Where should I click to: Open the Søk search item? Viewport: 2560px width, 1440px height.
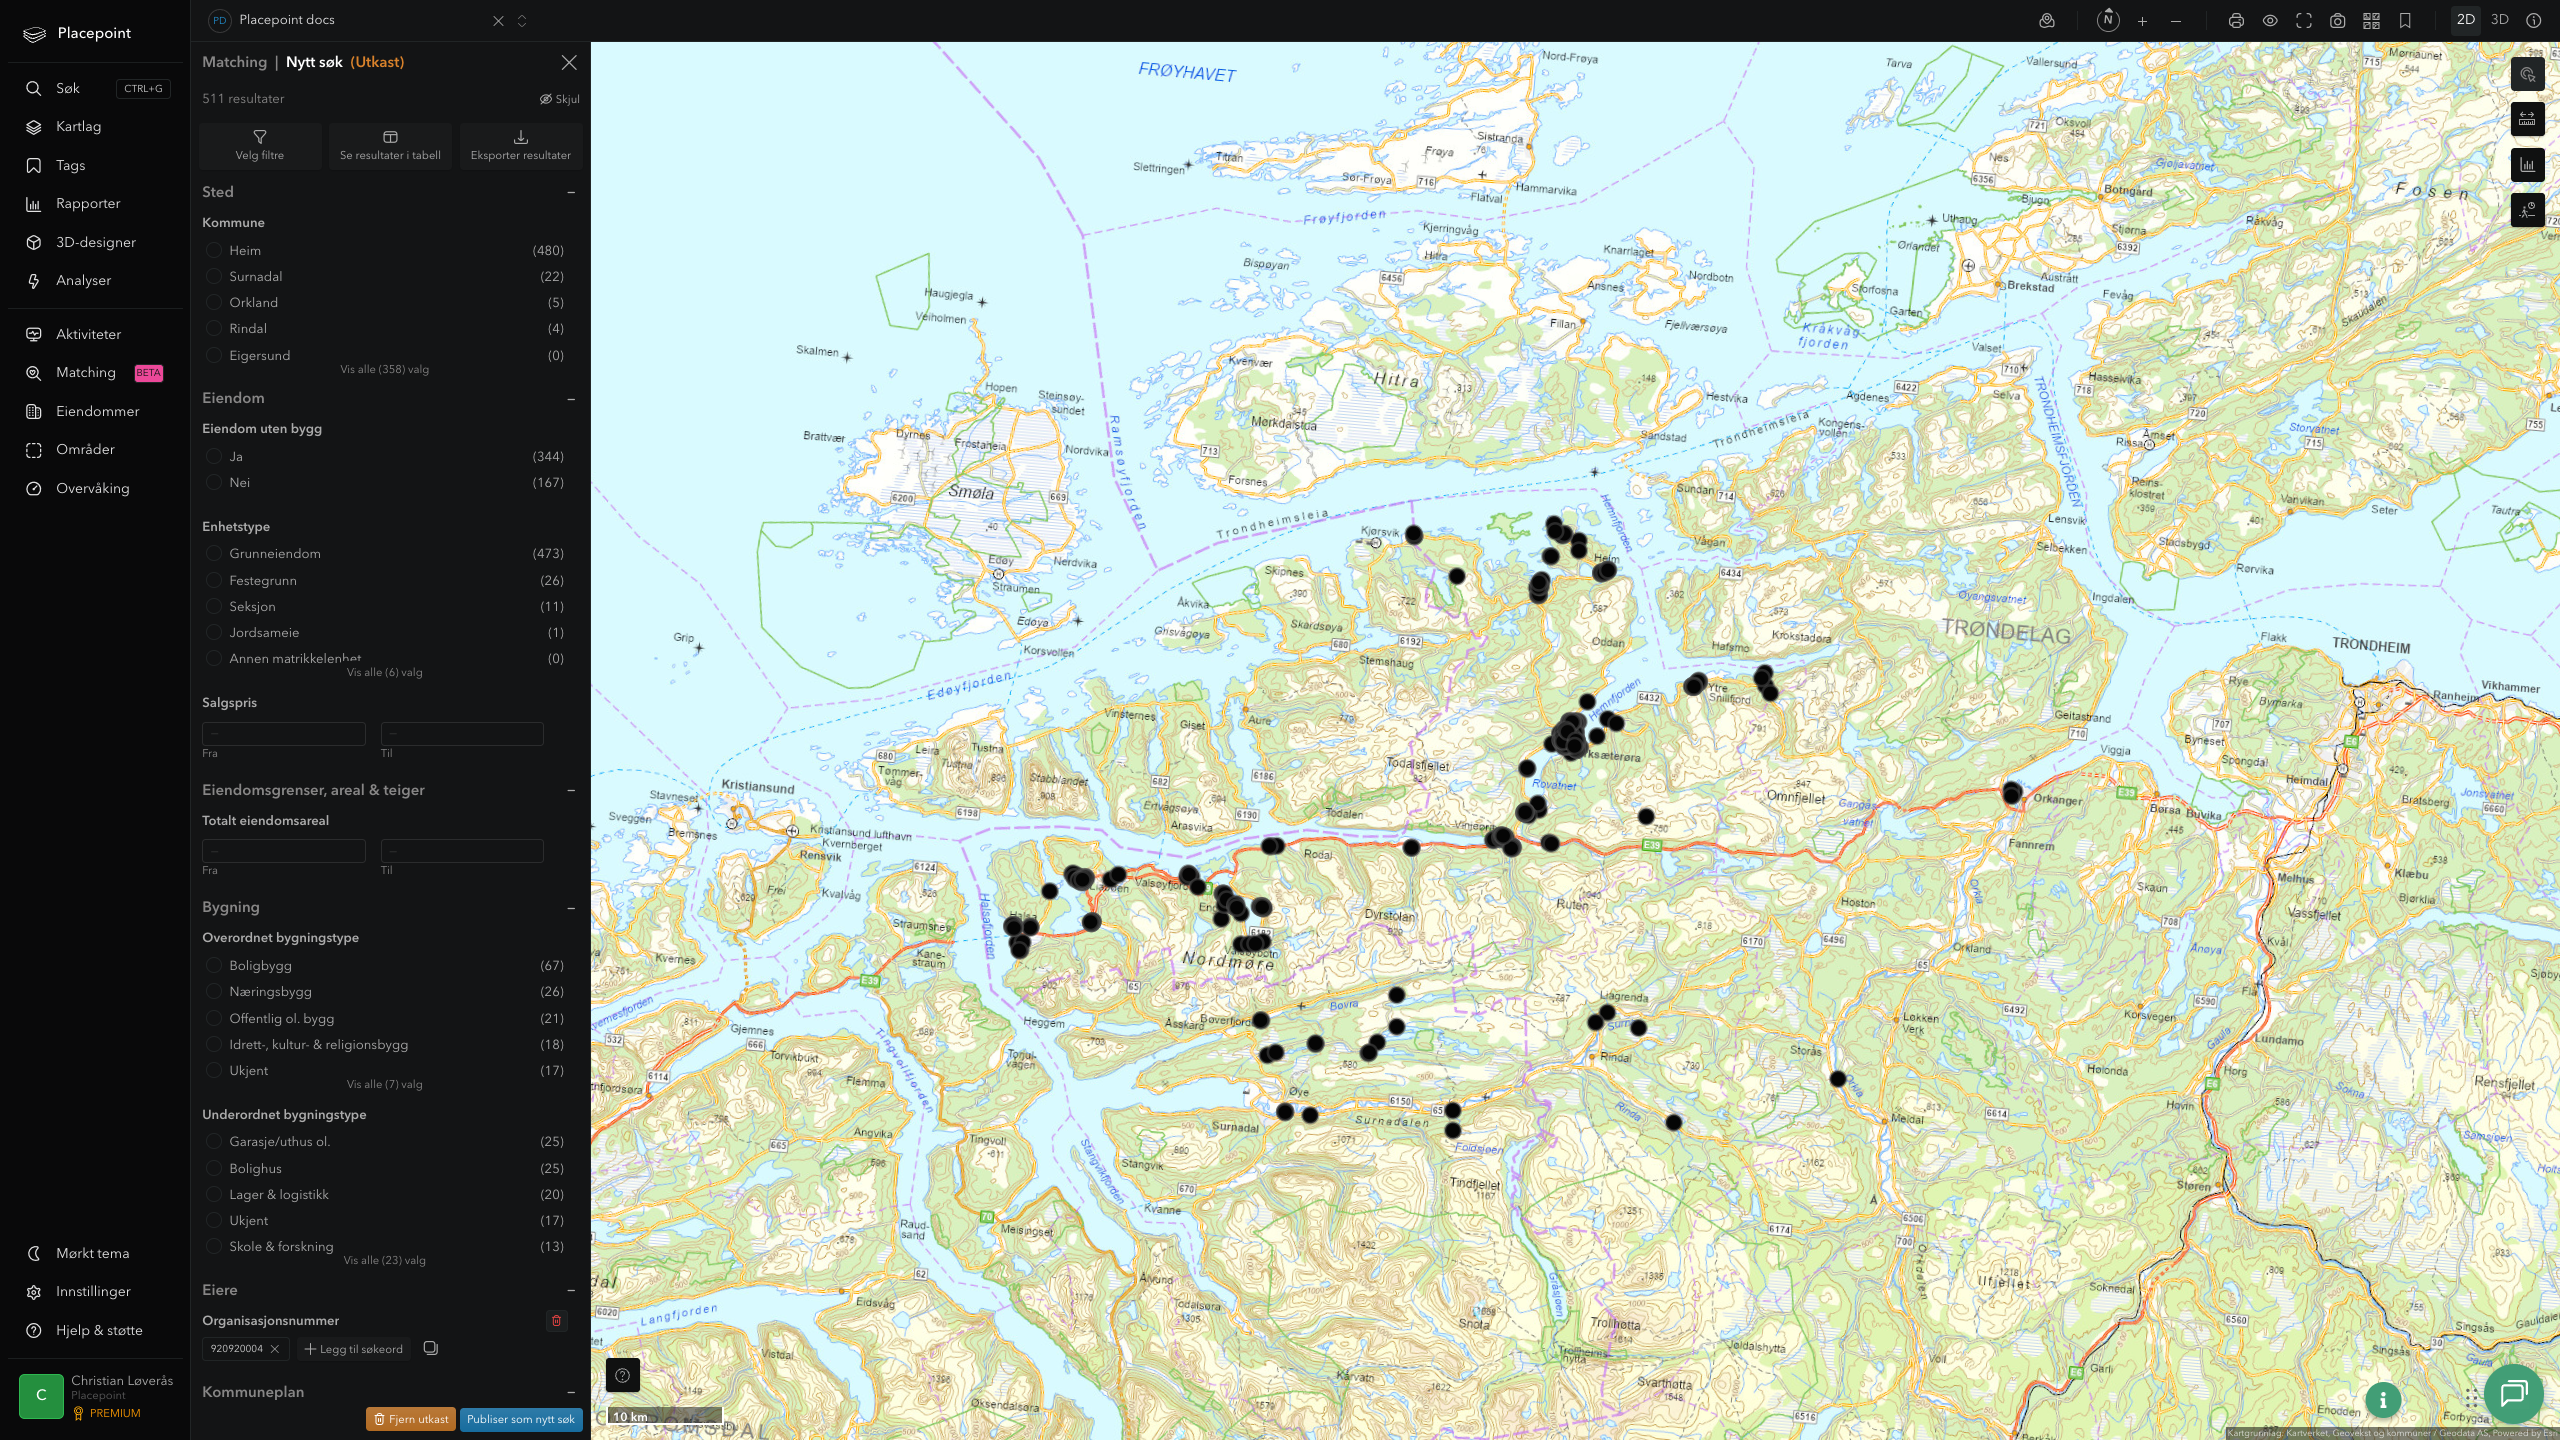[96, 88]
